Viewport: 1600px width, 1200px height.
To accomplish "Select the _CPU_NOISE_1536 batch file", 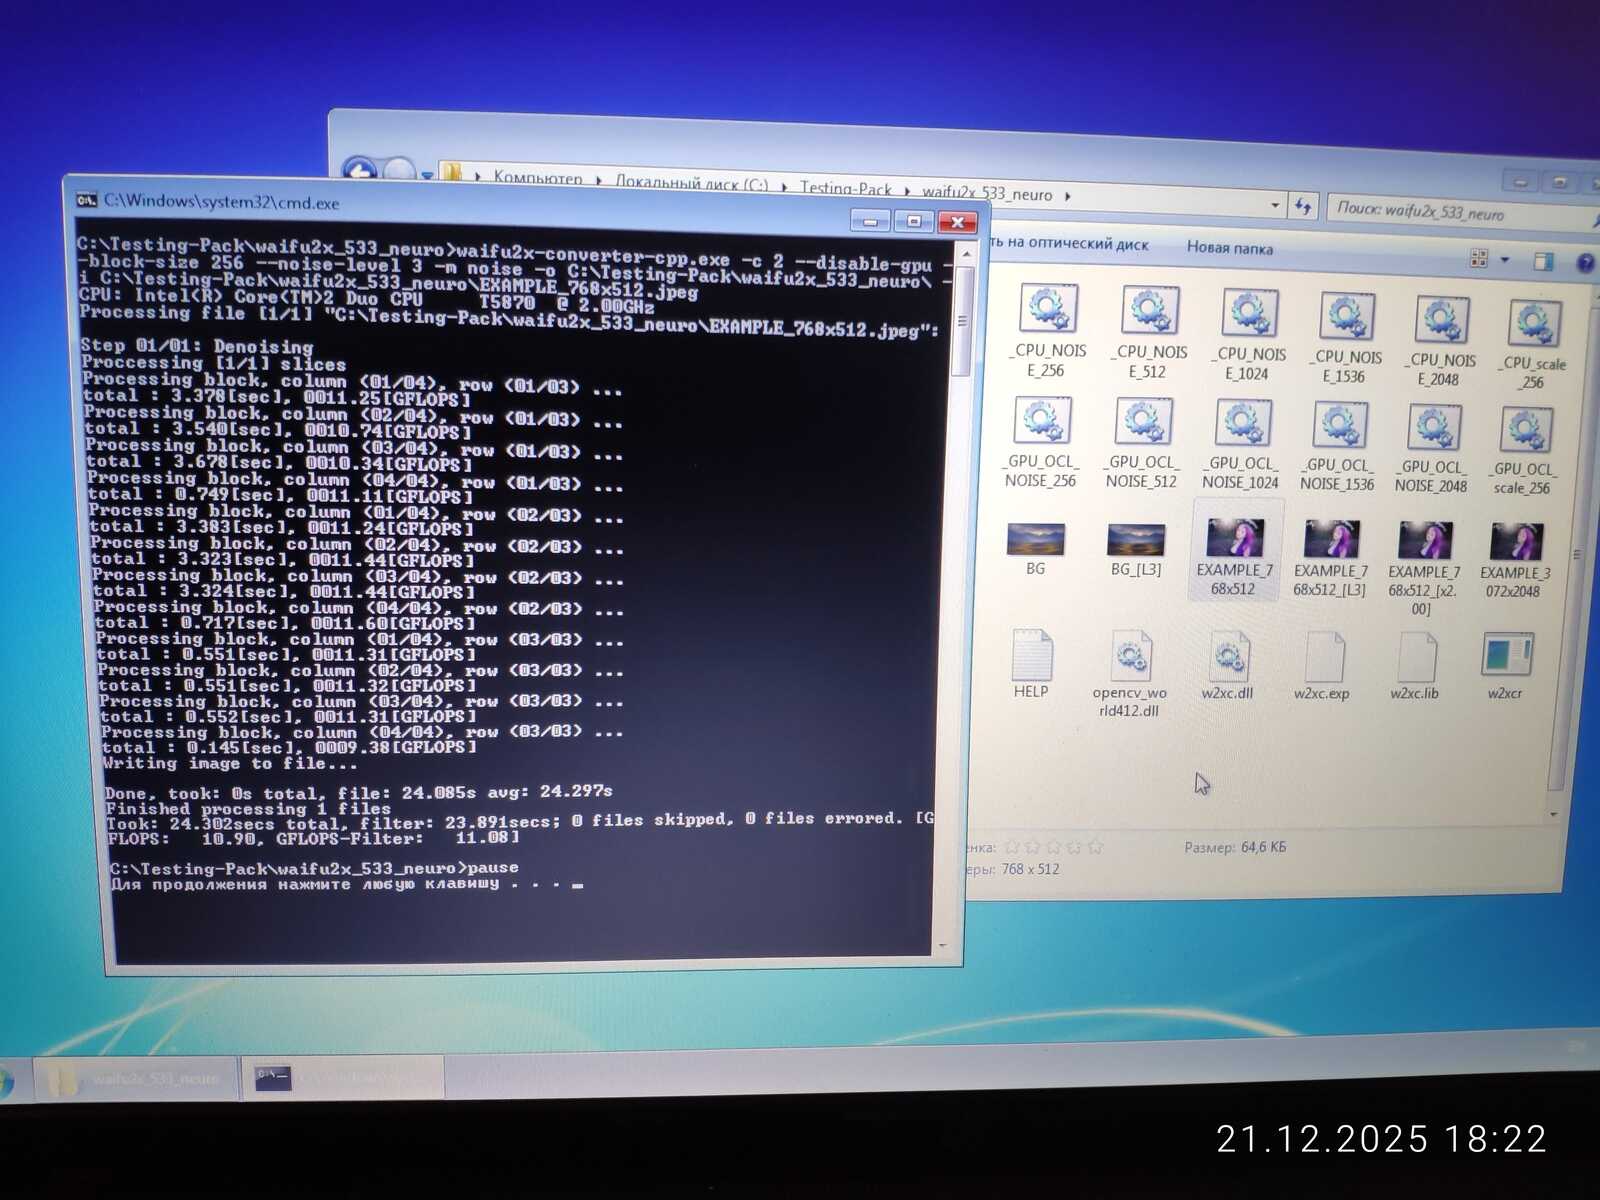I will tap(1346, 338).
